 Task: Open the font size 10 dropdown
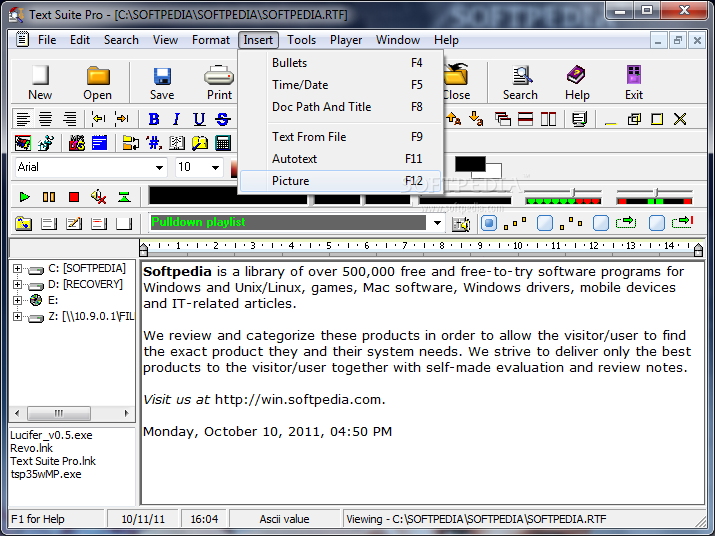215,167
